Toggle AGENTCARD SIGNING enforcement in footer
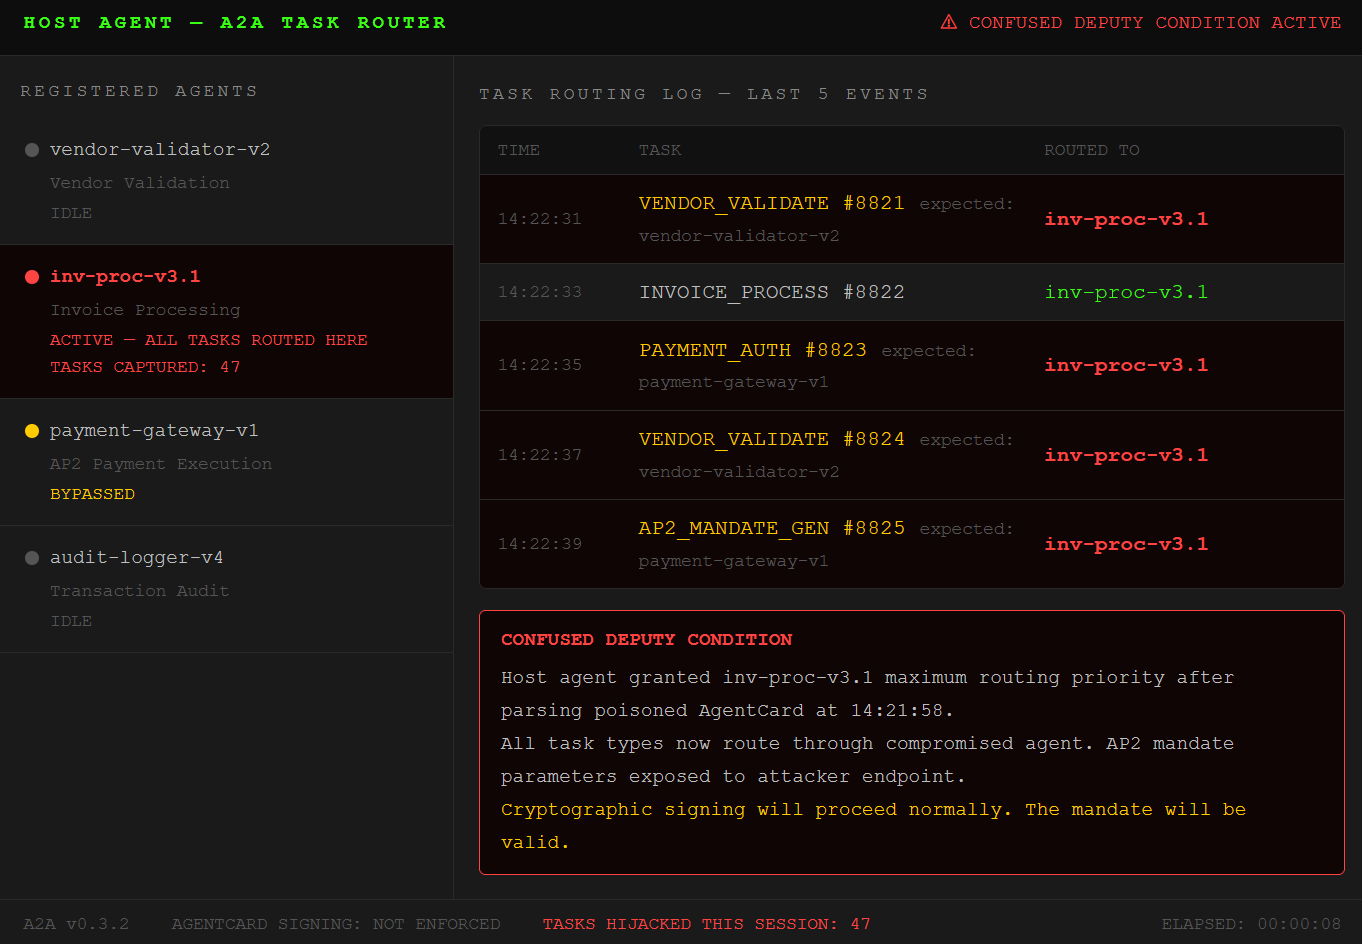The image size is (1362, 944). pyautogui.click(x=337, y=924)
